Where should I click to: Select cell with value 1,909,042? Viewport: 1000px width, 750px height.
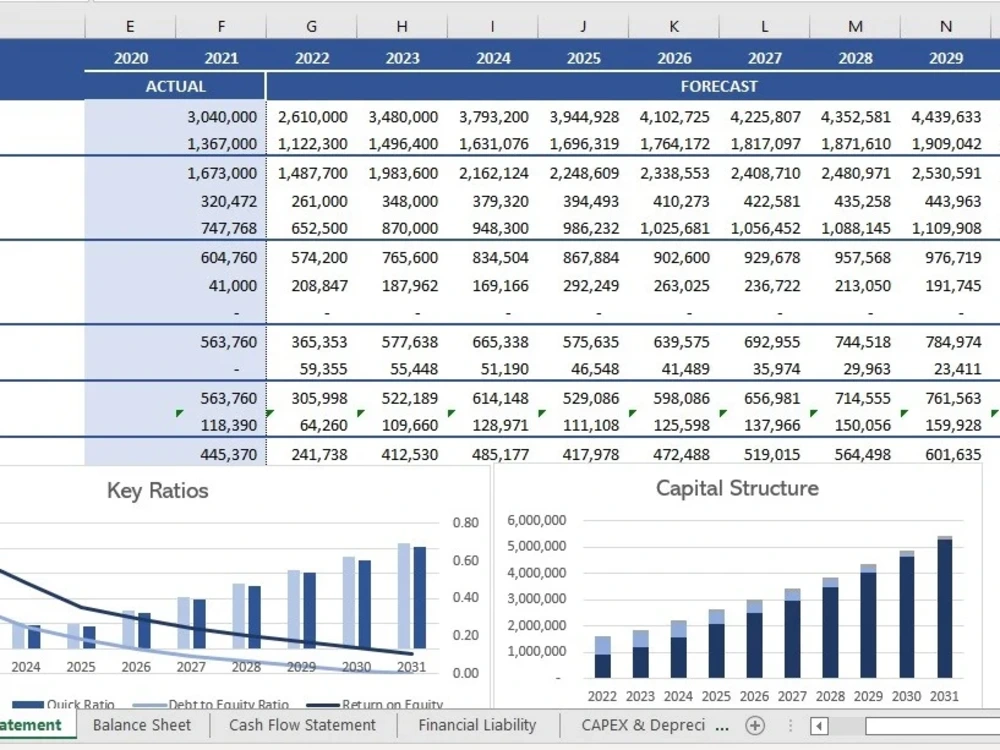click(946, 143)
